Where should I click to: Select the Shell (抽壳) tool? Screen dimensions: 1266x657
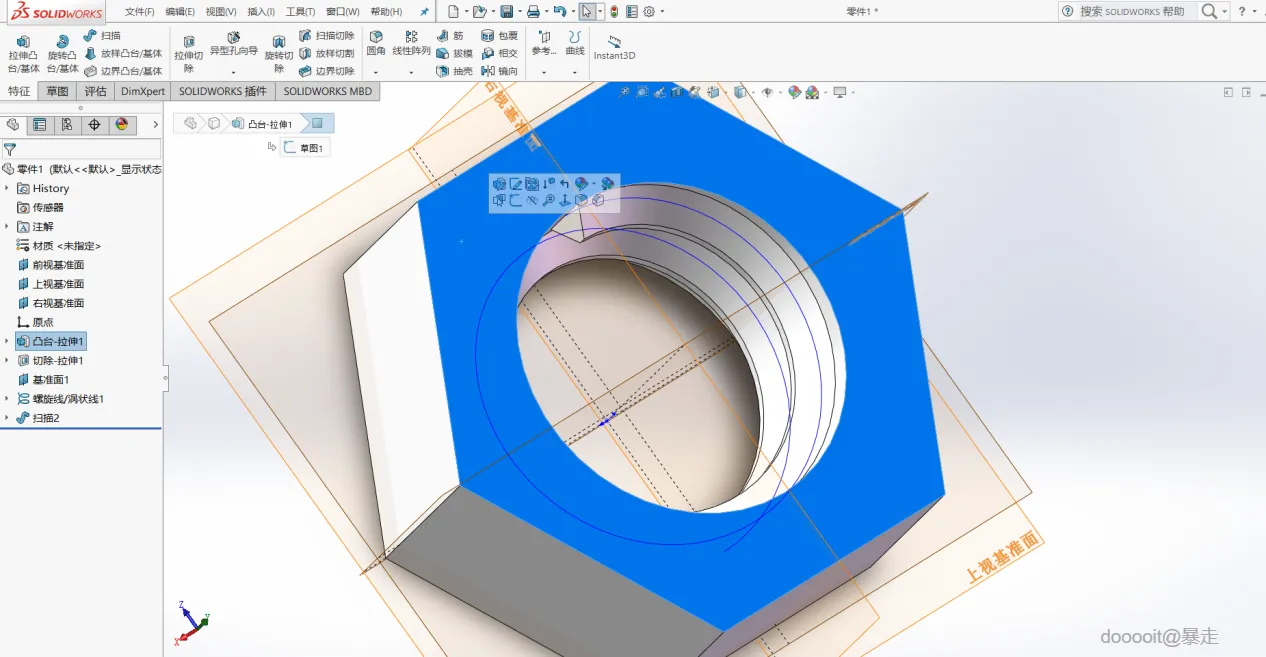pos(455,71)
